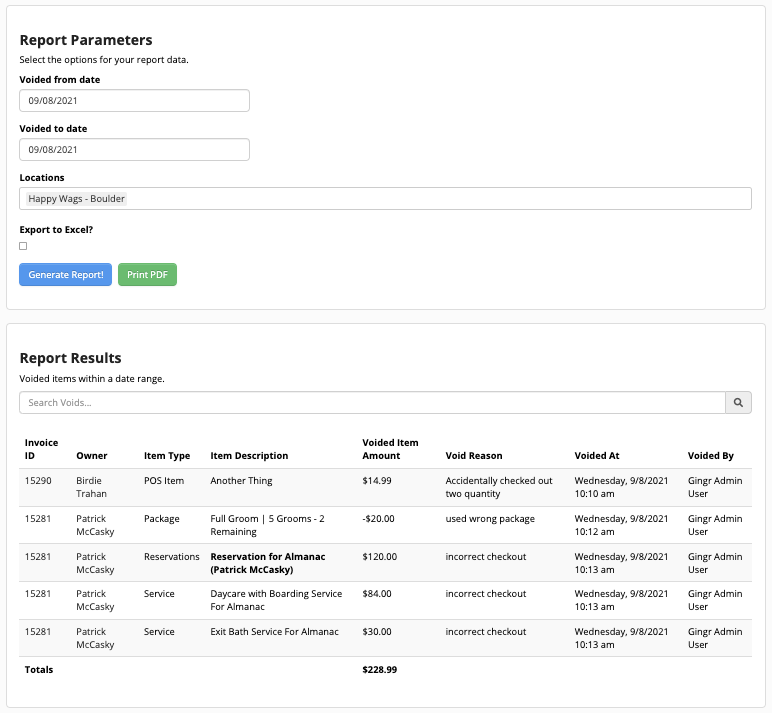Click the Generate Report! button
772x713 pixels.
(x=65, y=275)
